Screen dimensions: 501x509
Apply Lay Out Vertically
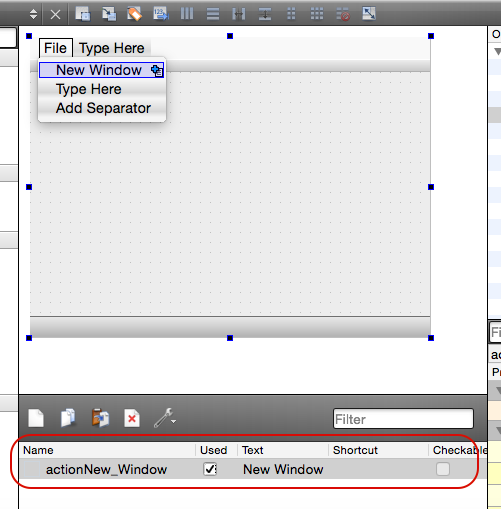pos(213,14)
